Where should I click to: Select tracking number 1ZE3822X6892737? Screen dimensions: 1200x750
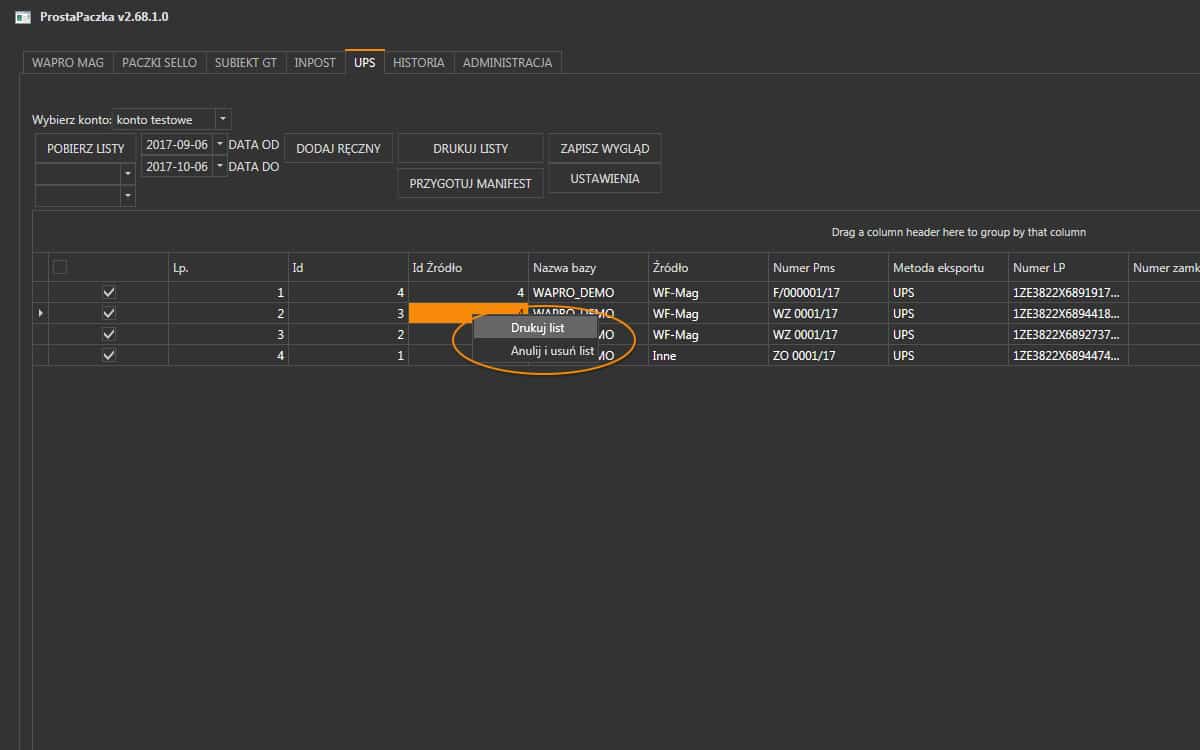point(1068,334)
